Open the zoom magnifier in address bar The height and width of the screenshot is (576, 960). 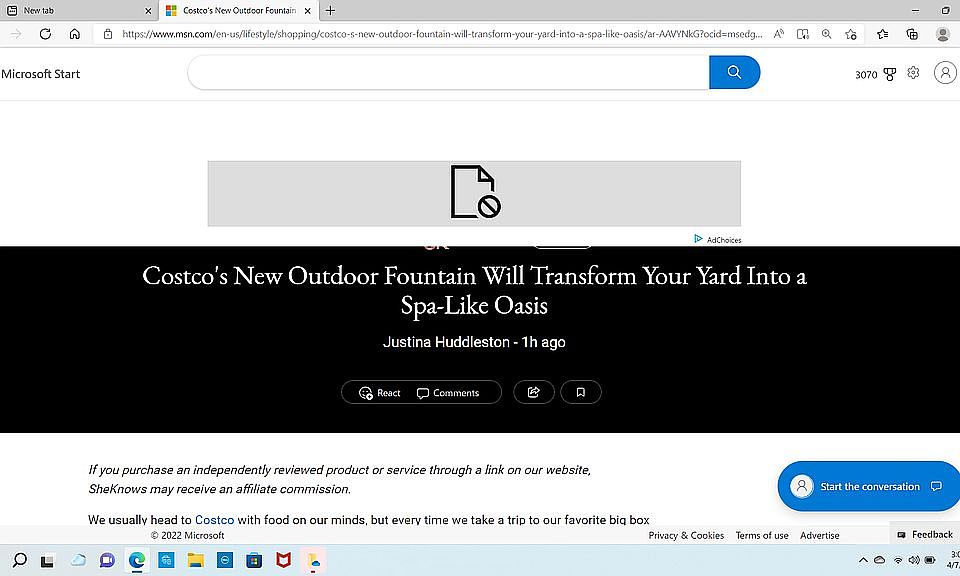pos(827,34)
